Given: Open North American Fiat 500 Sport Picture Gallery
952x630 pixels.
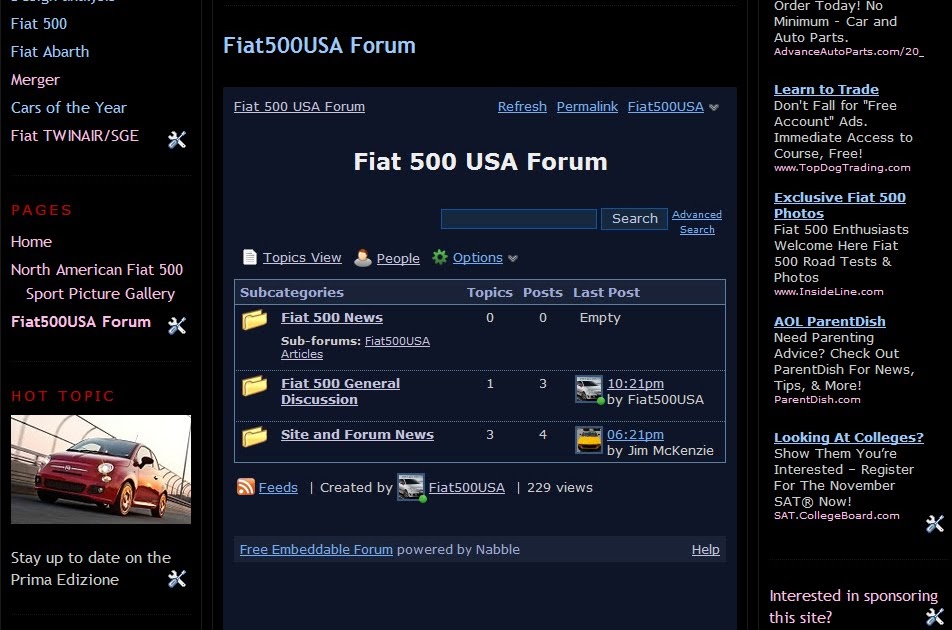Looking at the screenshot, I should [97, 282].
